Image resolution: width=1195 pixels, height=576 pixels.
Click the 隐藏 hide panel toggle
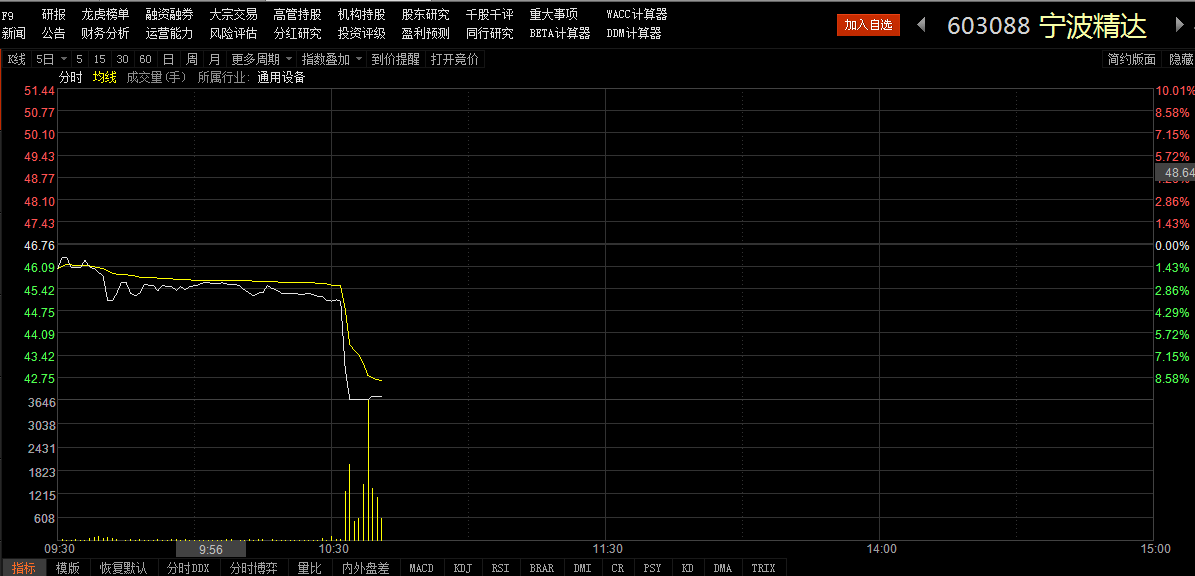(1181, 60)
